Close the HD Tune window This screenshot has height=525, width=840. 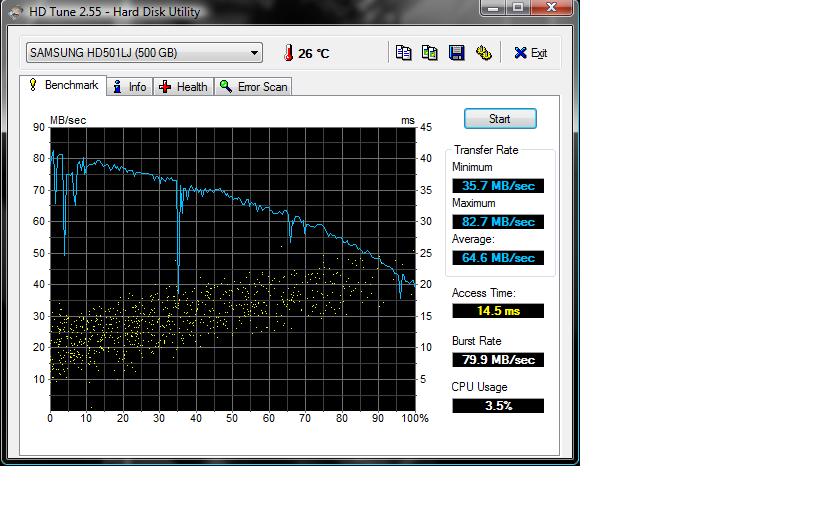pyautogui.click(x=551, y=8)
